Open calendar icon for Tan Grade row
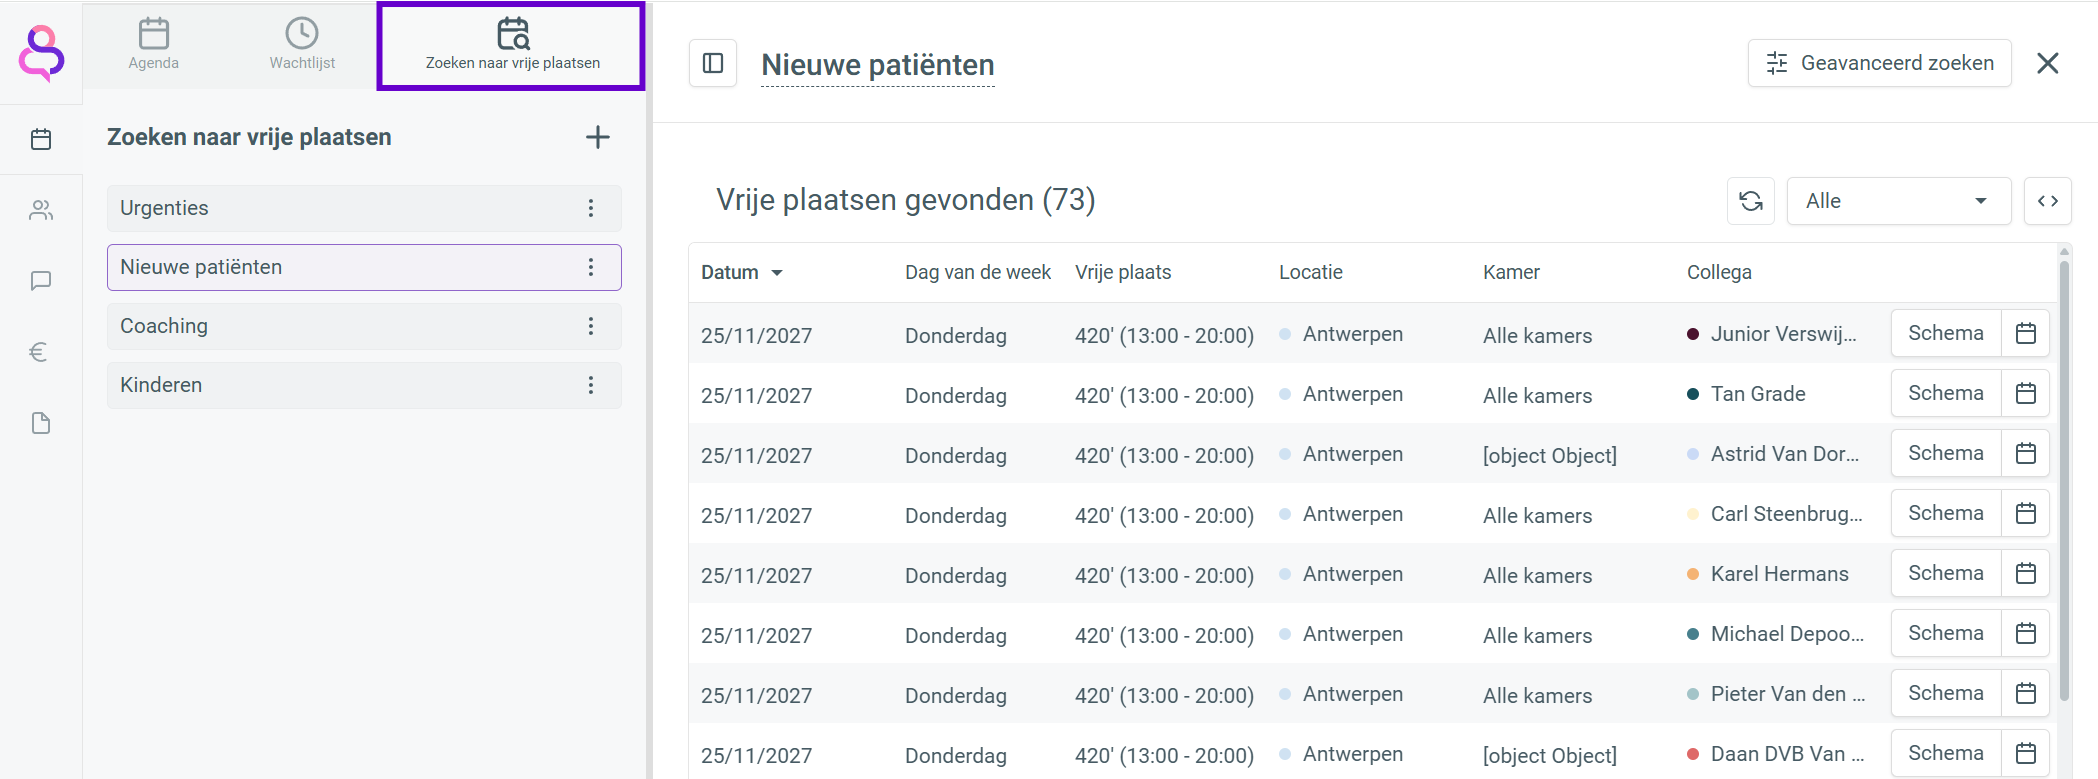Image resolution: width=2098 pixels, height=779 pixels. pyautogui.click(x=2026, y=393)
